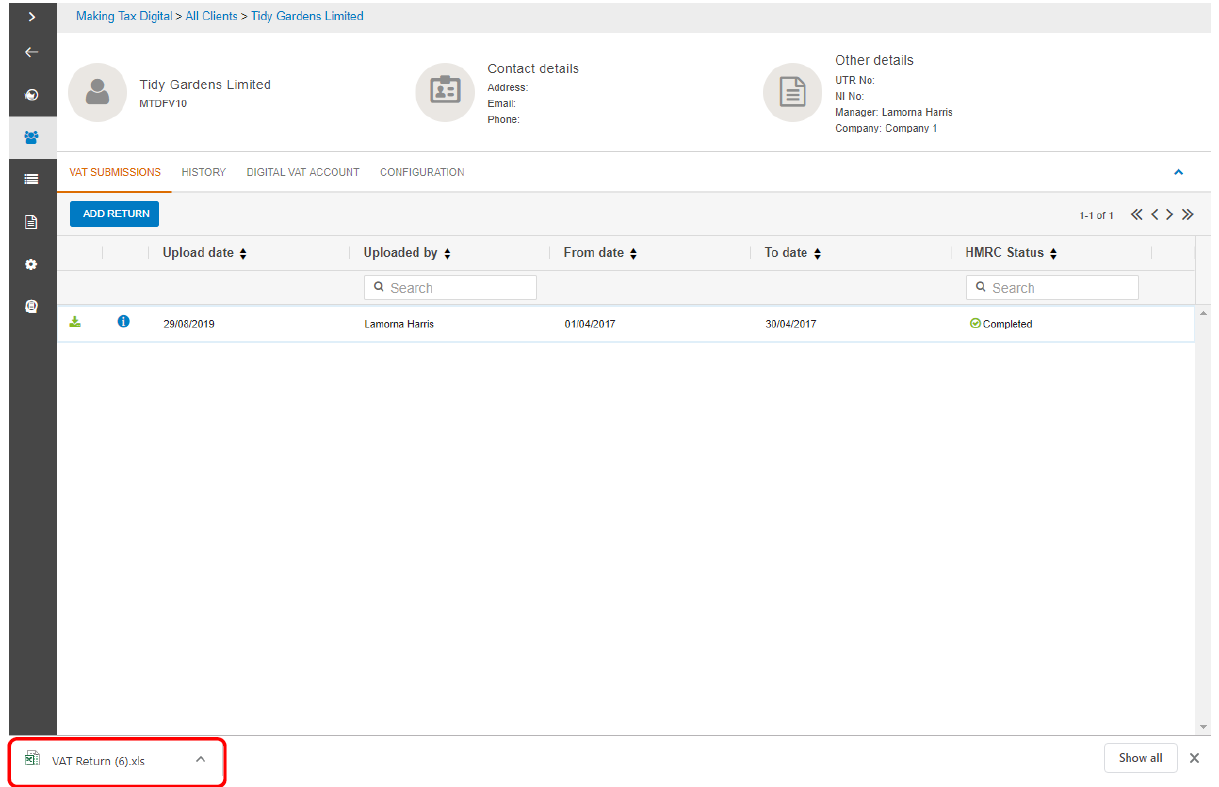Viewport: 1219px width, 787px height.
Task: Open the settings gear in the sidebar
Action: point(32,265)
